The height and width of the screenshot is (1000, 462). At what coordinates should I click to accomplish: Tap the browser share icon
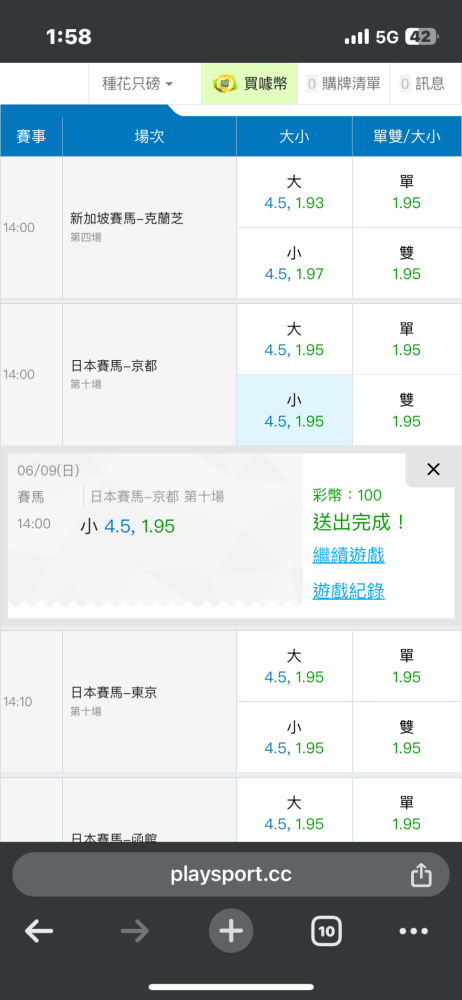click(x=421, y=874)
